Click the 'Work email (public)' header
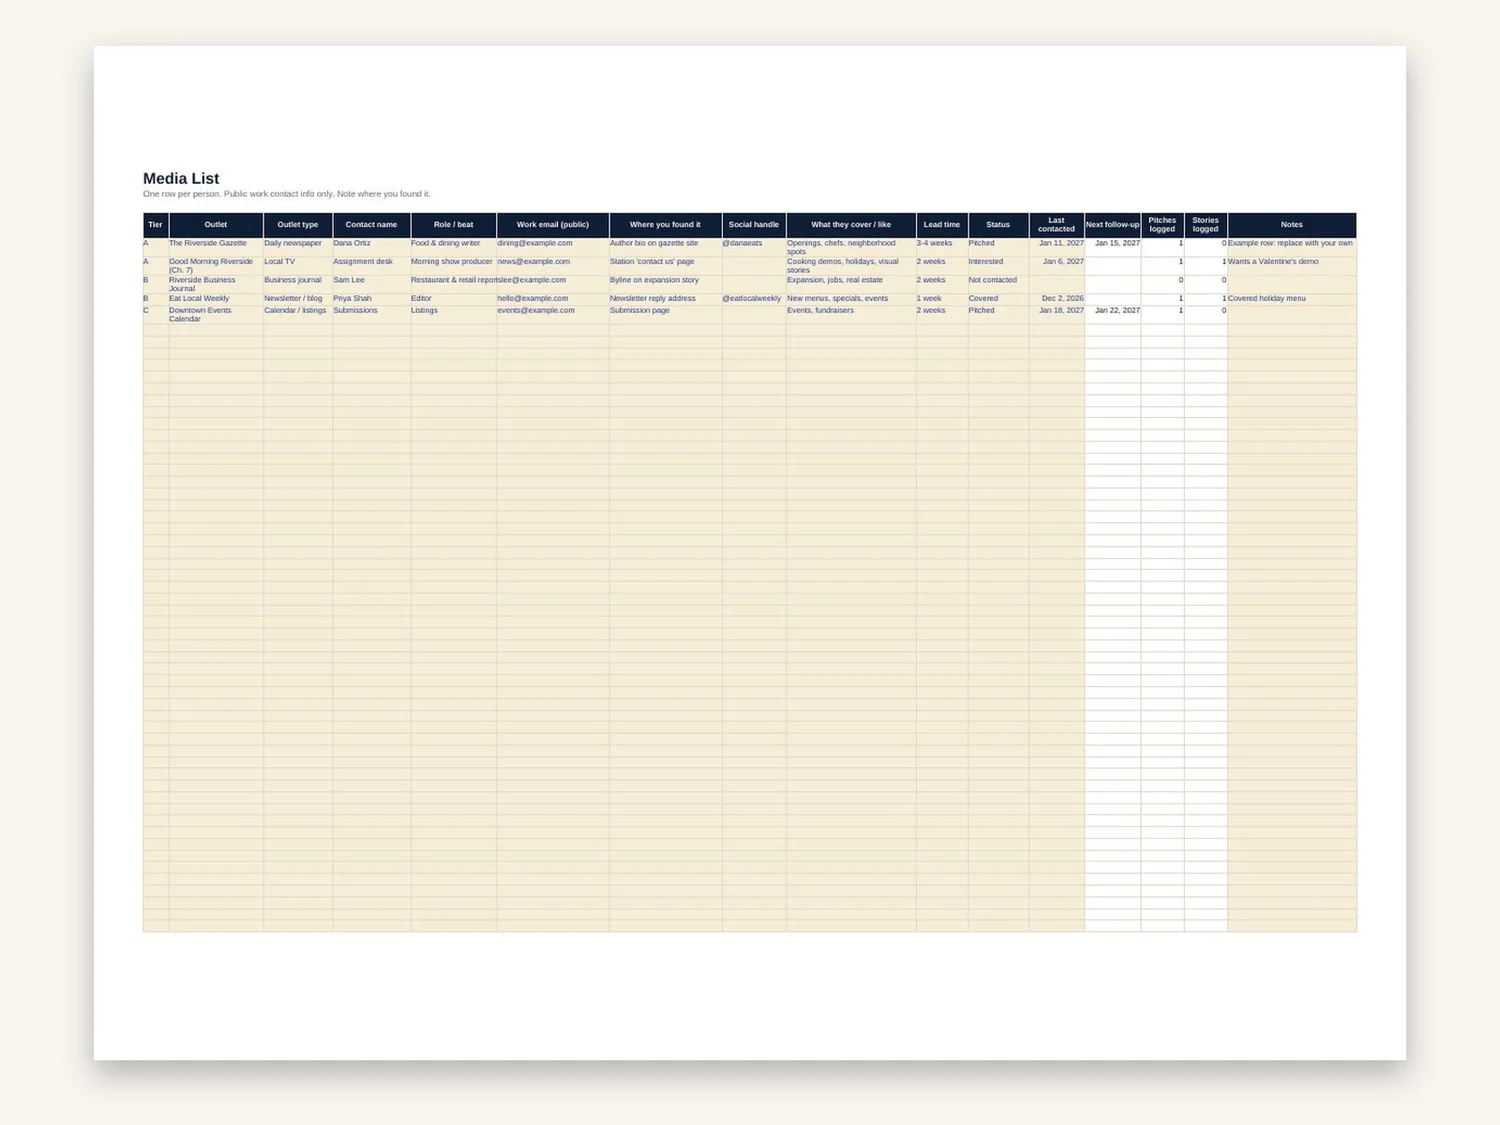 tap(553, 225)
